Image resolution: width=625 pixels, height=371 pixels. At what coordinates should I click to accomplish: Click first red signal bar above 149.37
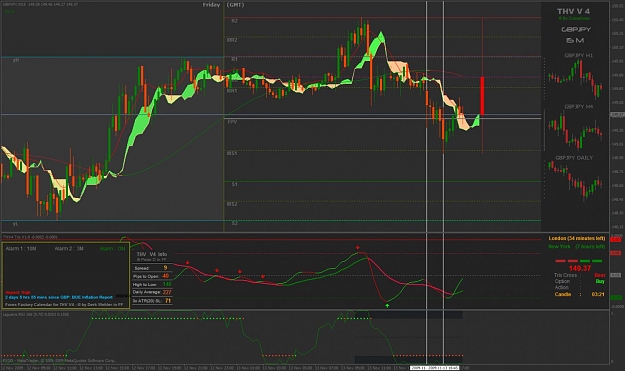click(560, 261)
